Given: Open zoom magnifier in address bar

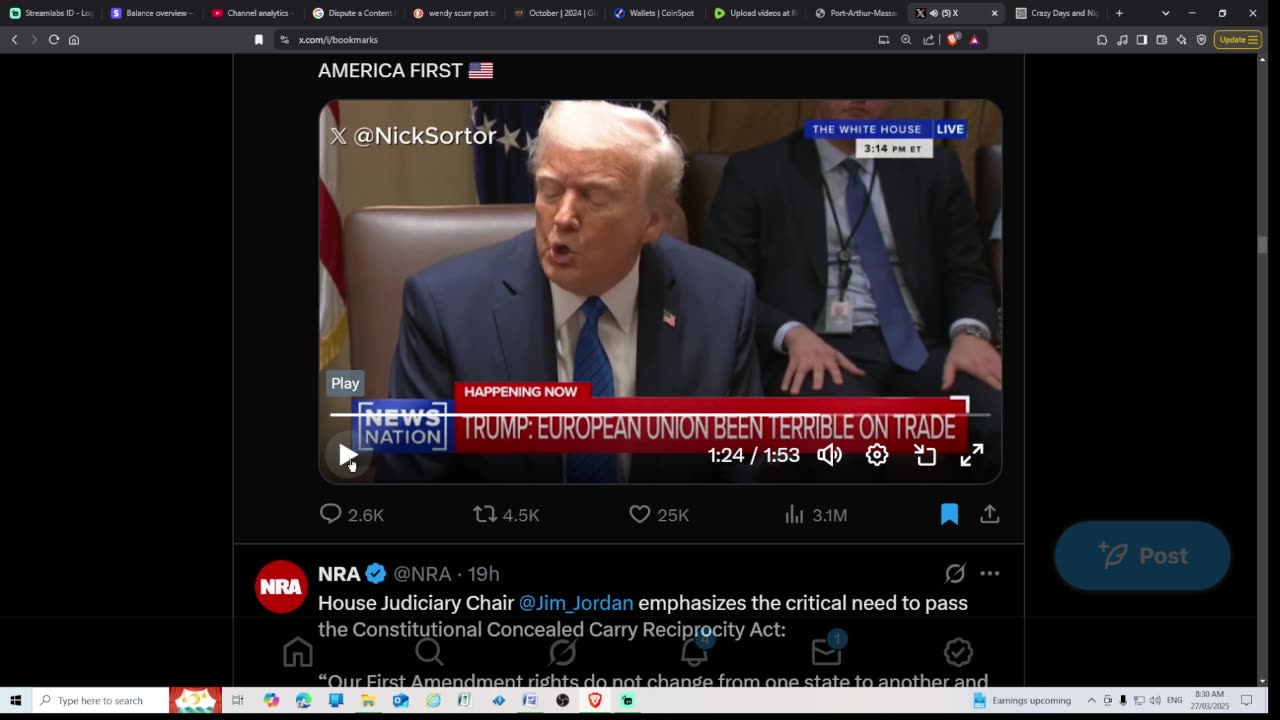Looking at the screenshot, I should click(x=906, y=39).
